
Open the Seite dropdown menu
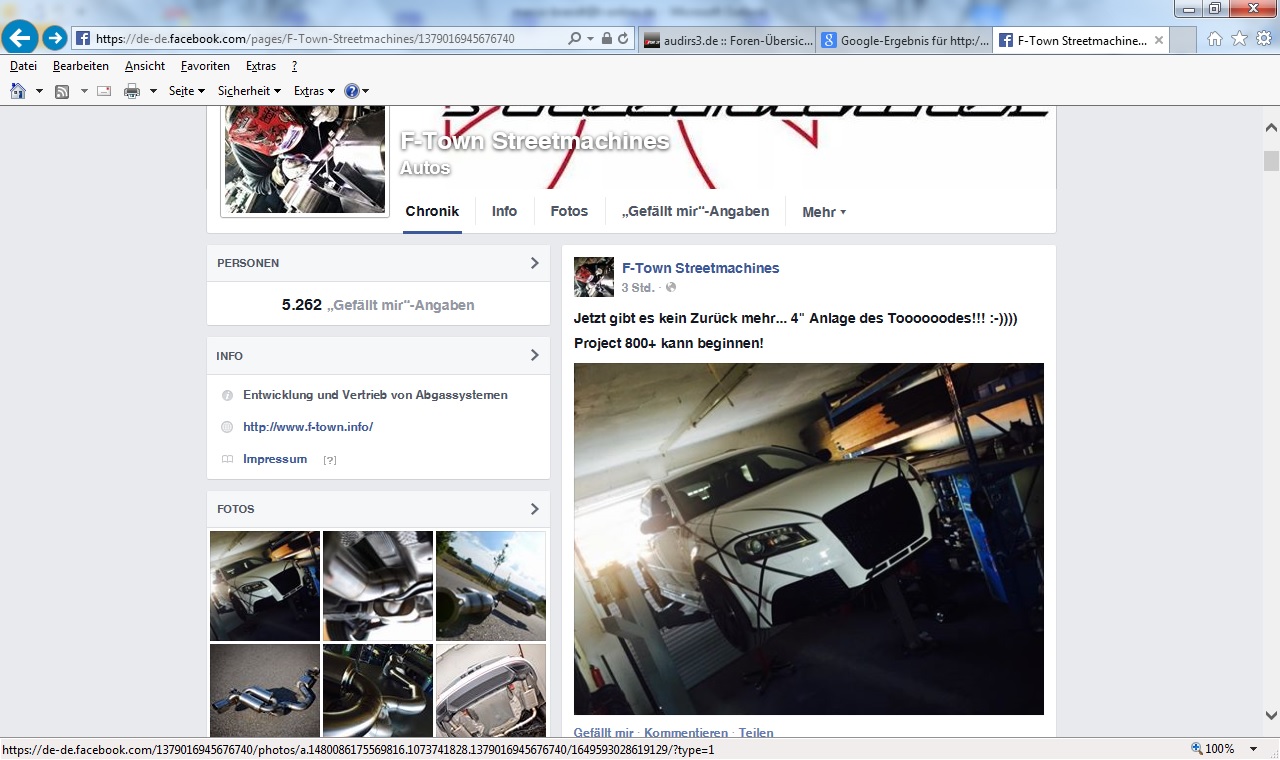coord(186,91)
